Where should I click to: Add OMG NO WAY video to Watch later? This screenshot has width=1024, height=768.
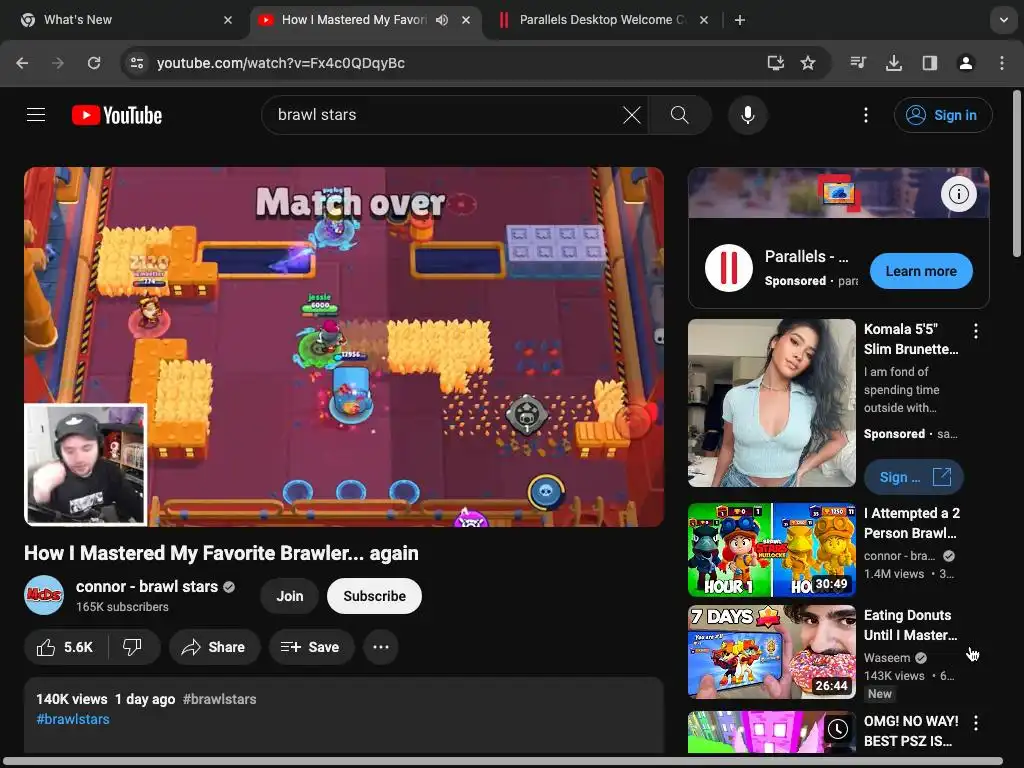click(x=838, y=729)
